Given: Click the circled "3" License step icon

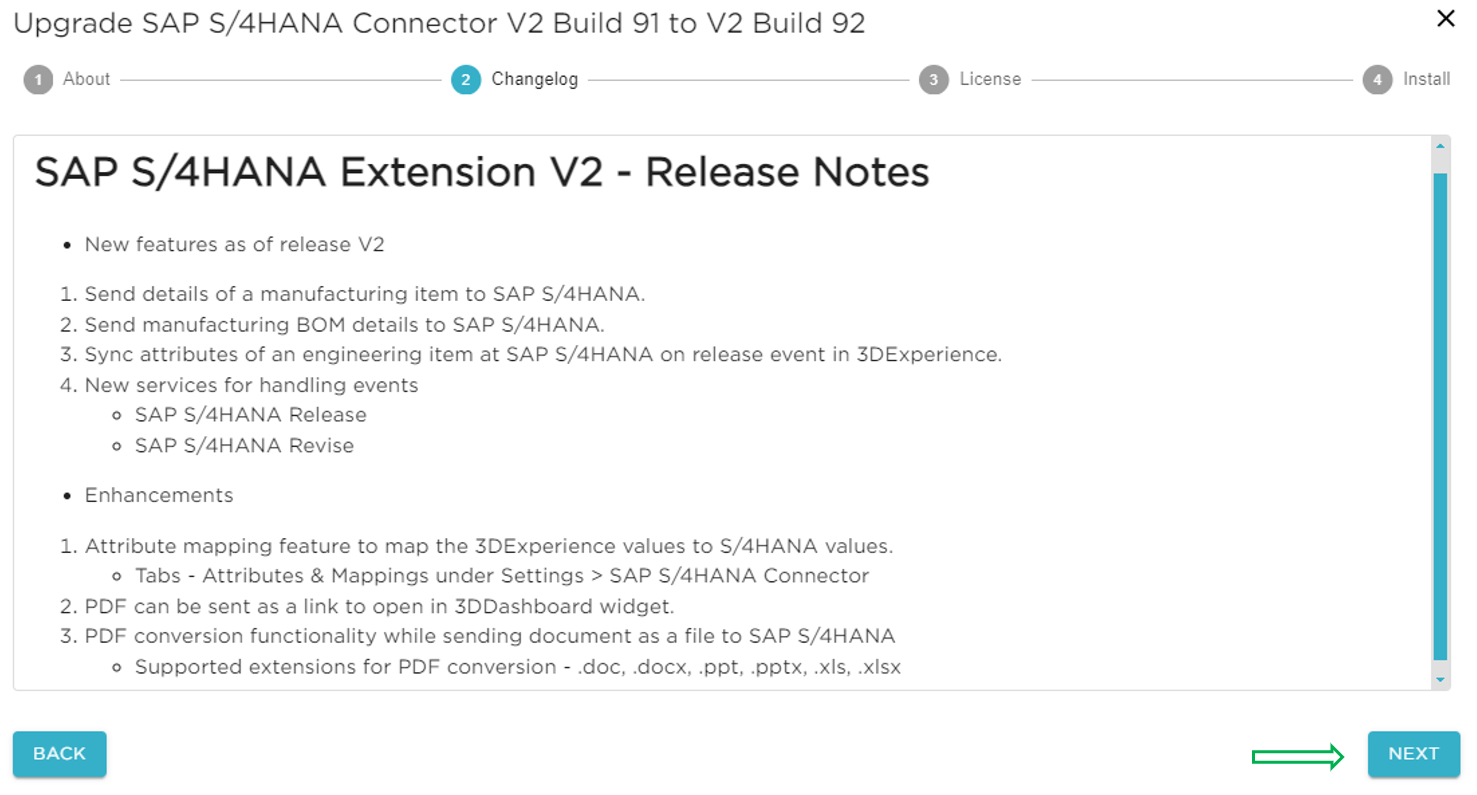Looking at the screenshot, I should click(933, 79).
